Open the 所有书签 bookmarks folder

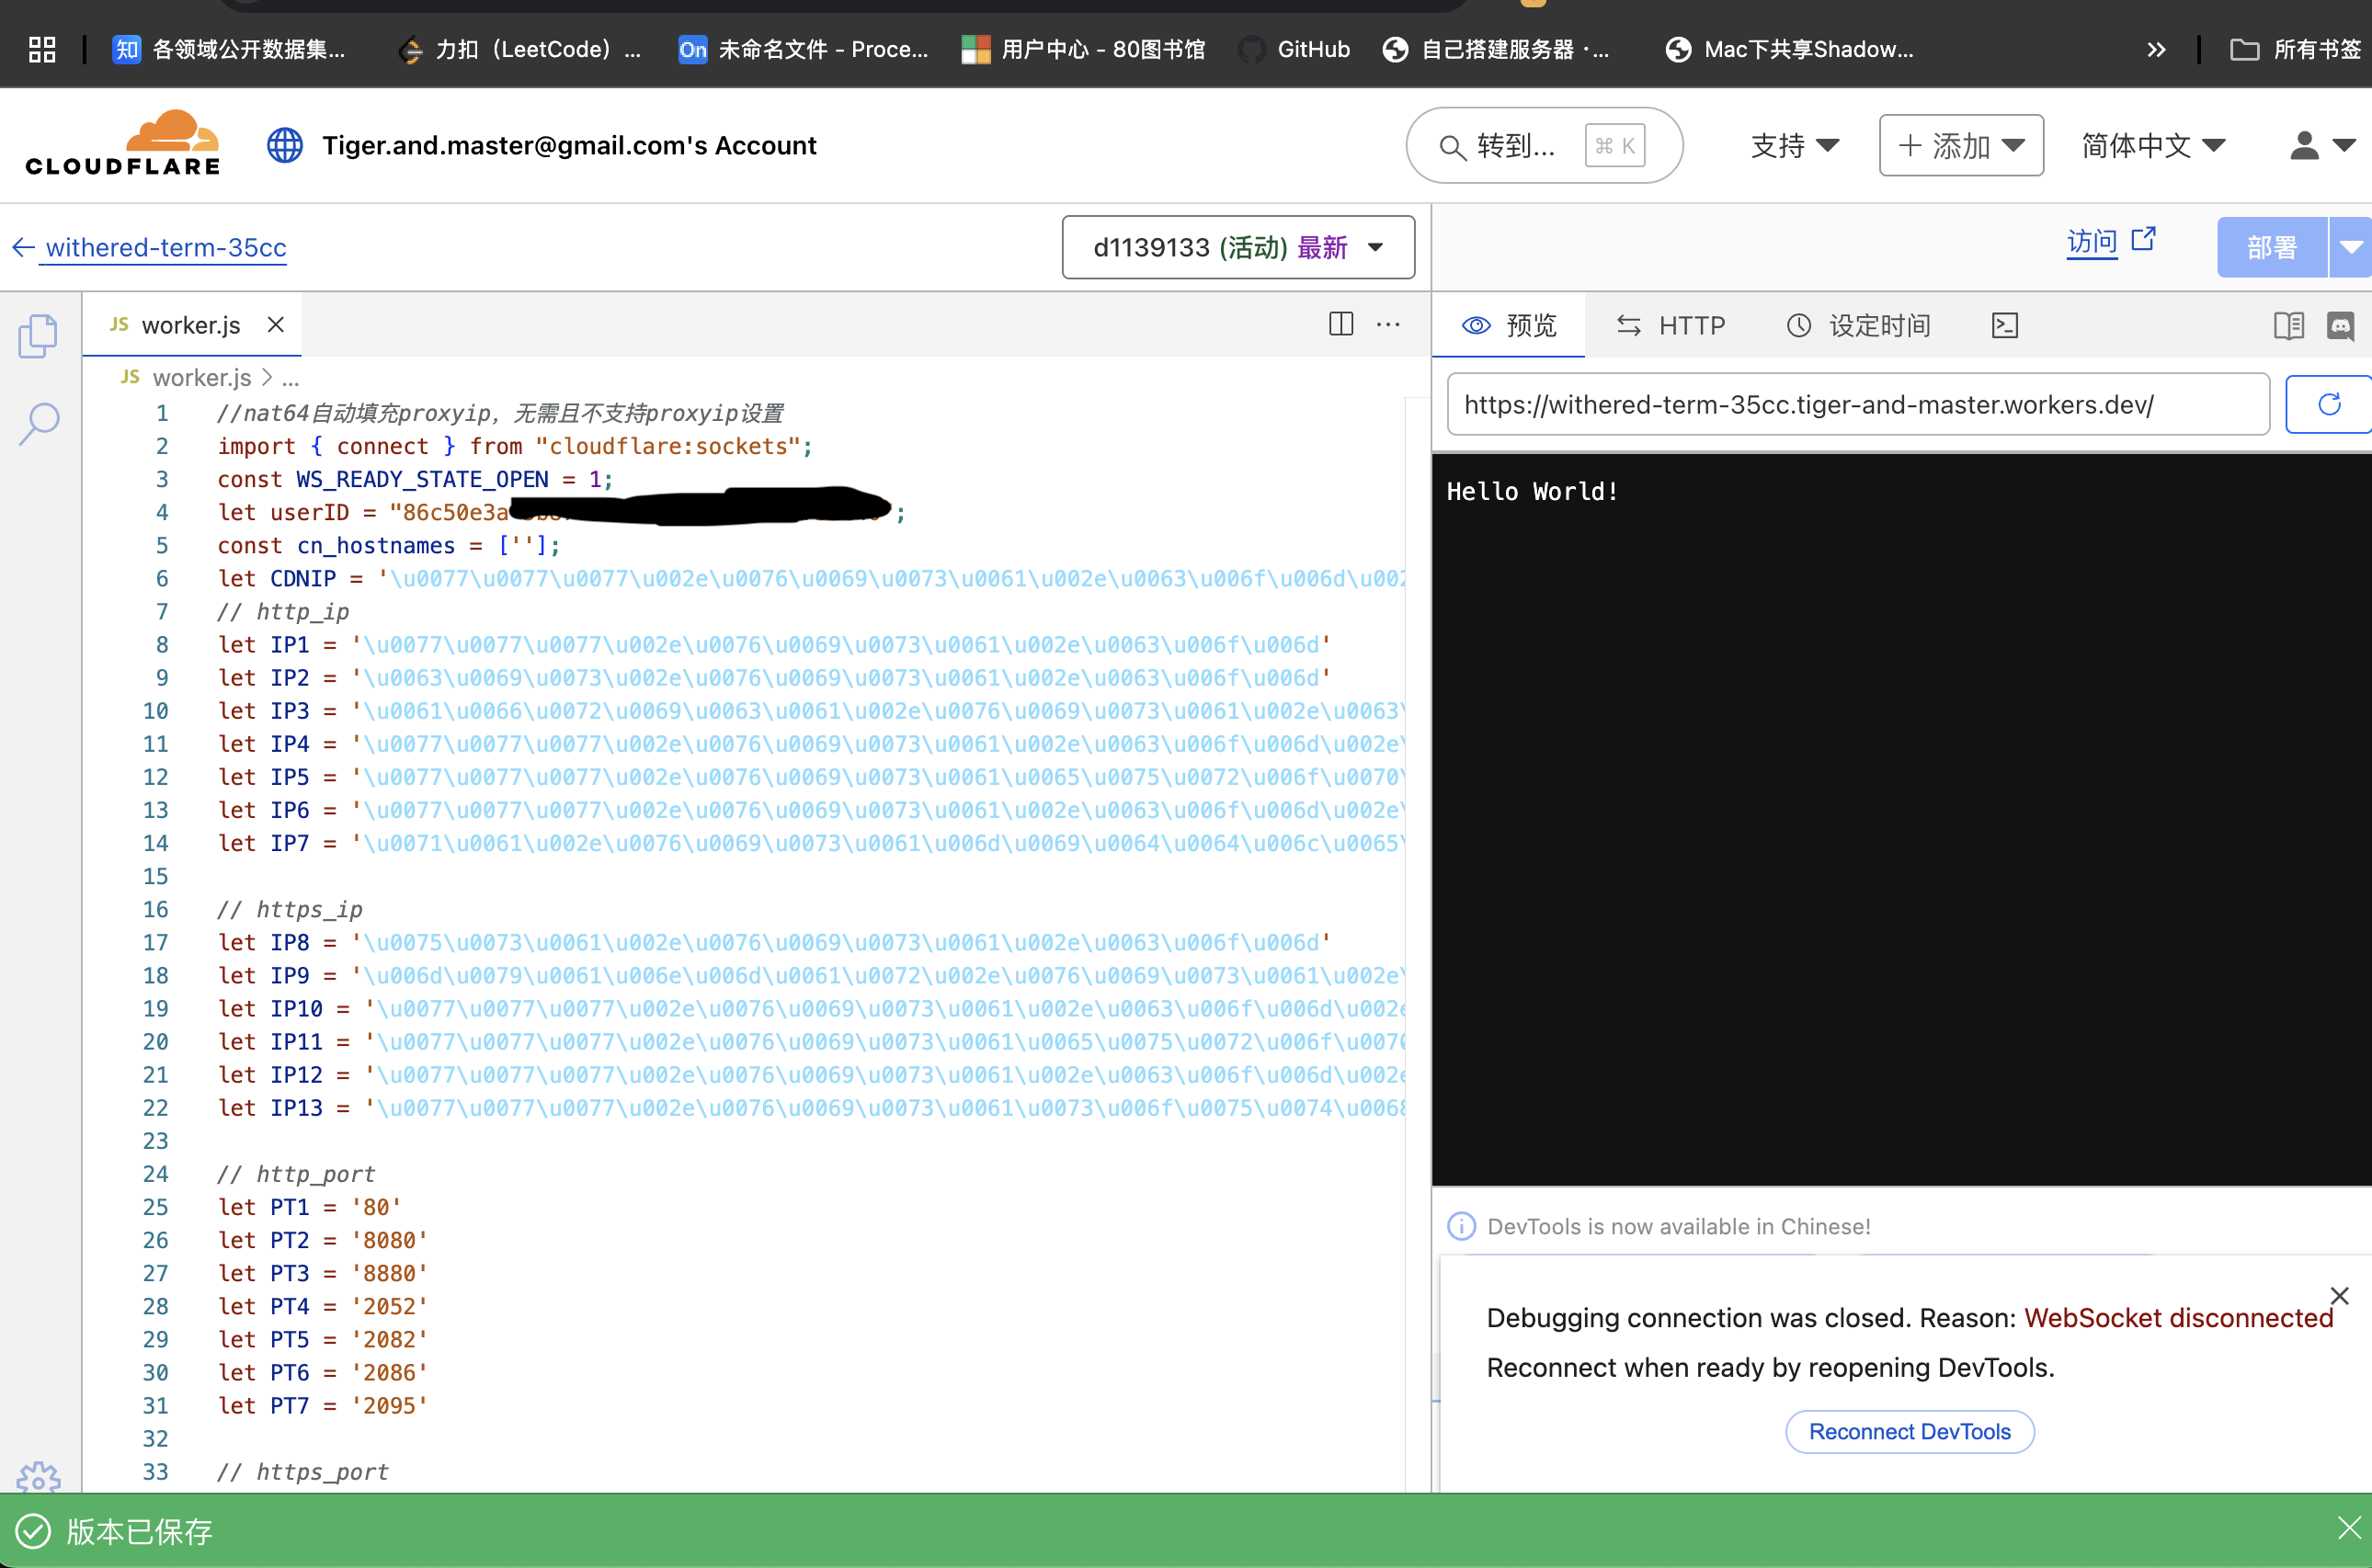tap(2295, 49)
